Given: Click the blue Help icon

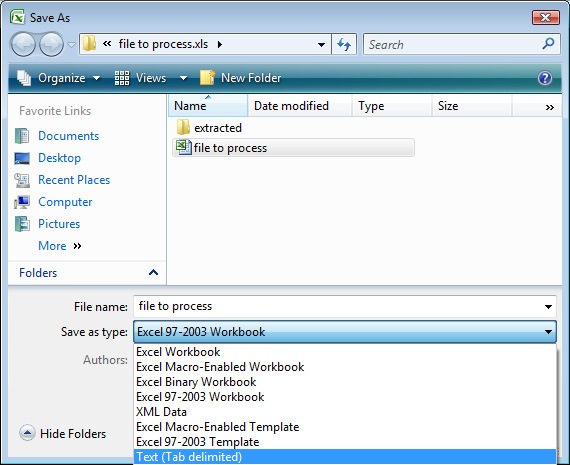Looking at the screenshot, I should tap(545, 78).
